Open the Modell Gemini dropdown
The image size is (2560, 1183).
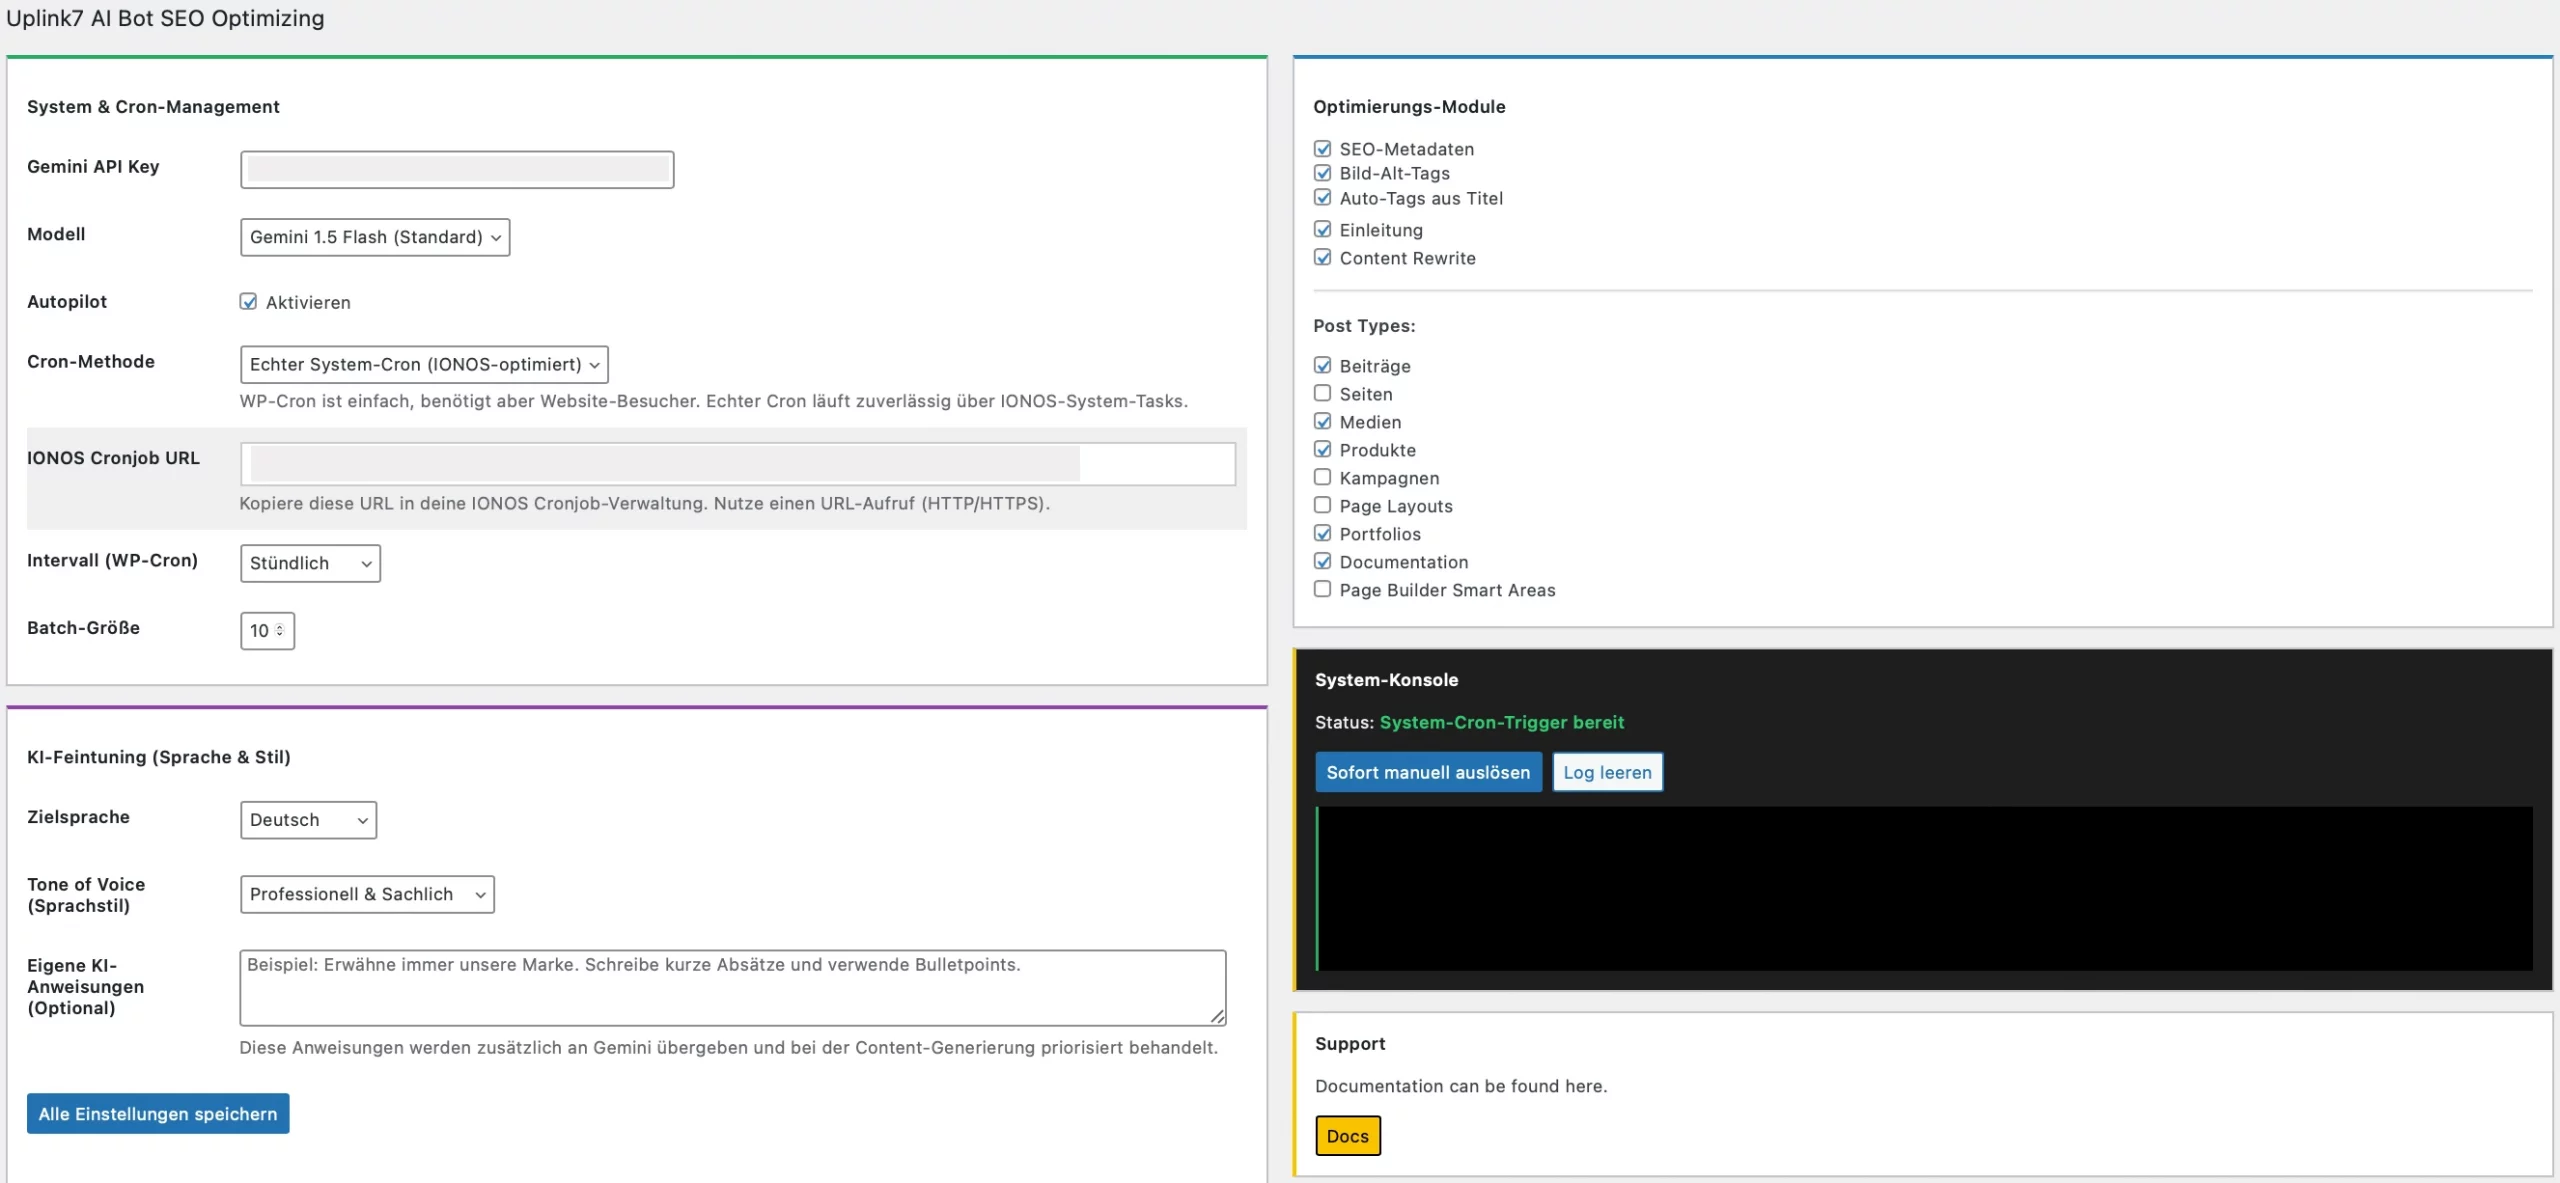(375, 237)
